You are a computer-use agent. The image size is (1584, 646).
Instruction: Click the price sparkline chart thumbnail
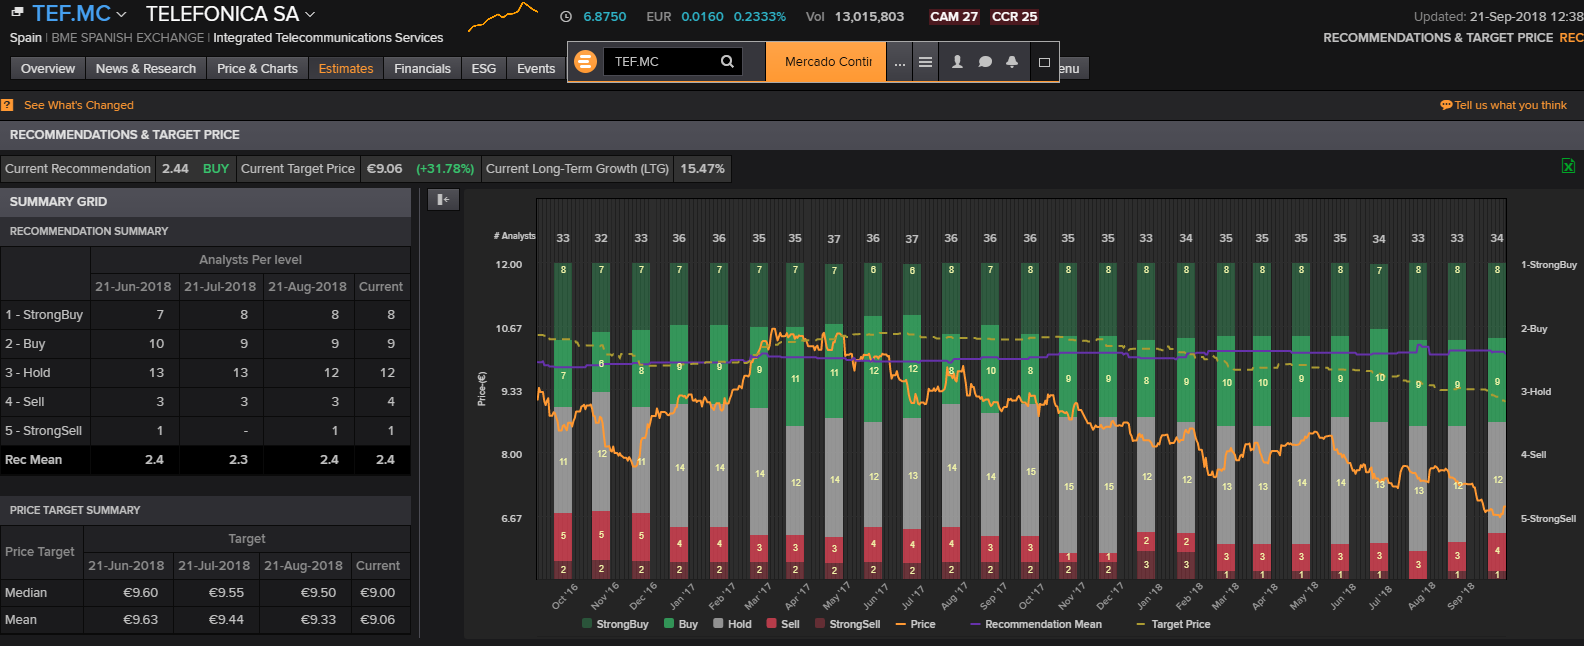(503, 17)
